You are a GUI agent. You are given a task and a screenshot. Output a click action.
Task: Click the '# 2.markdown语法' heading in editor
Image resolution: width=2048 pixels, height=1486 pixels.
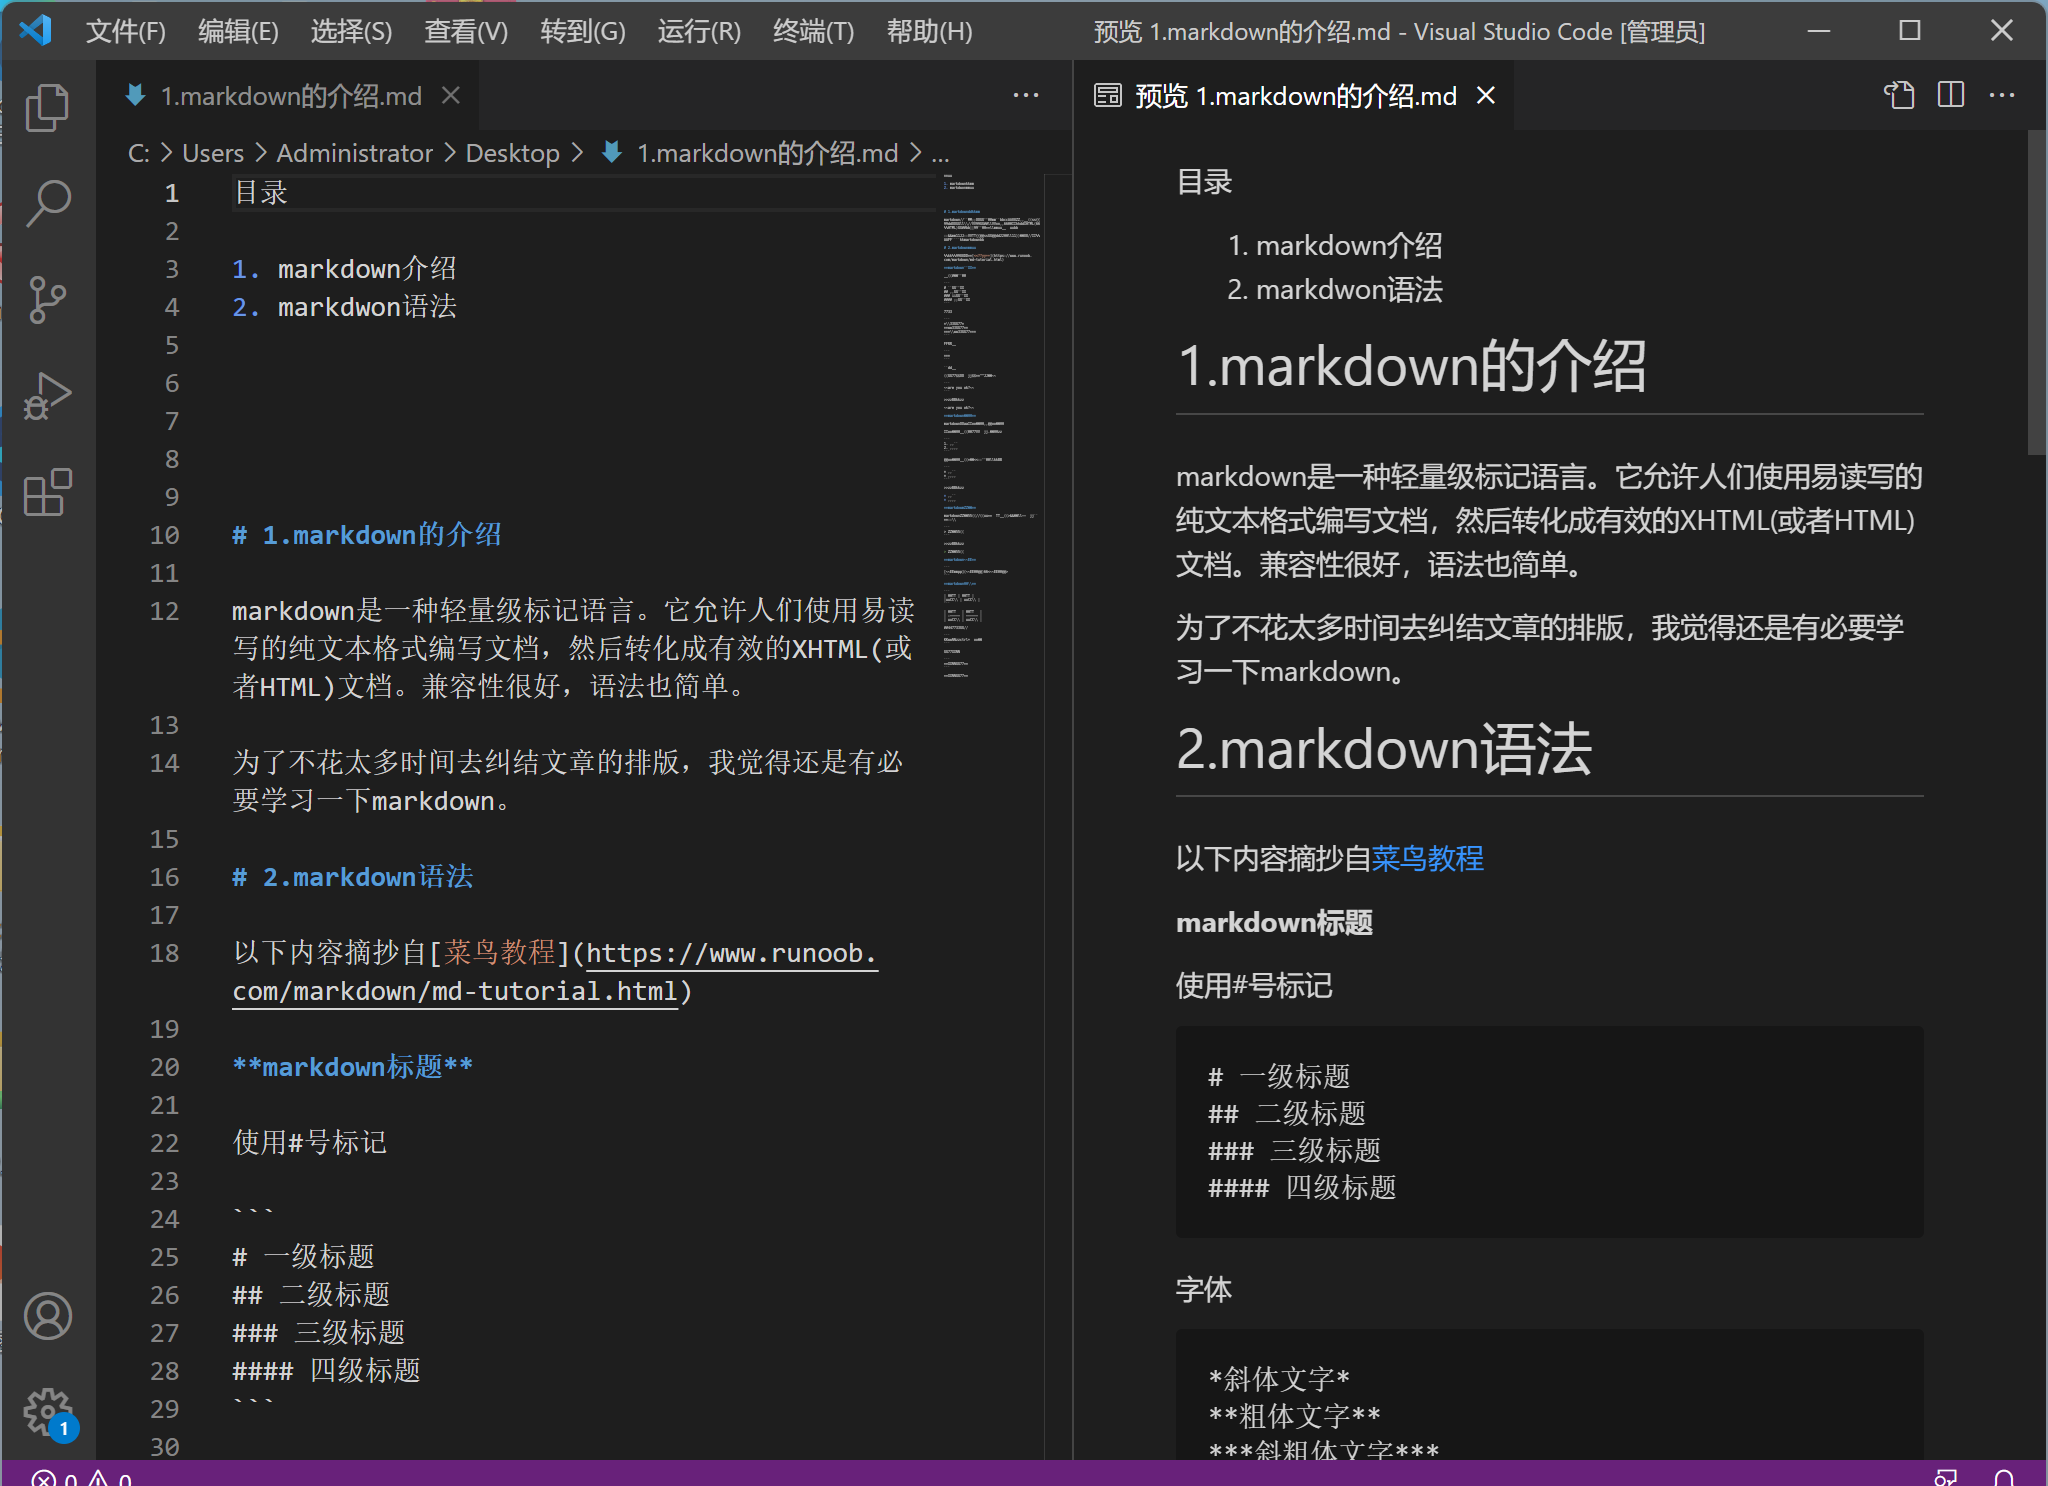[353, 877]
